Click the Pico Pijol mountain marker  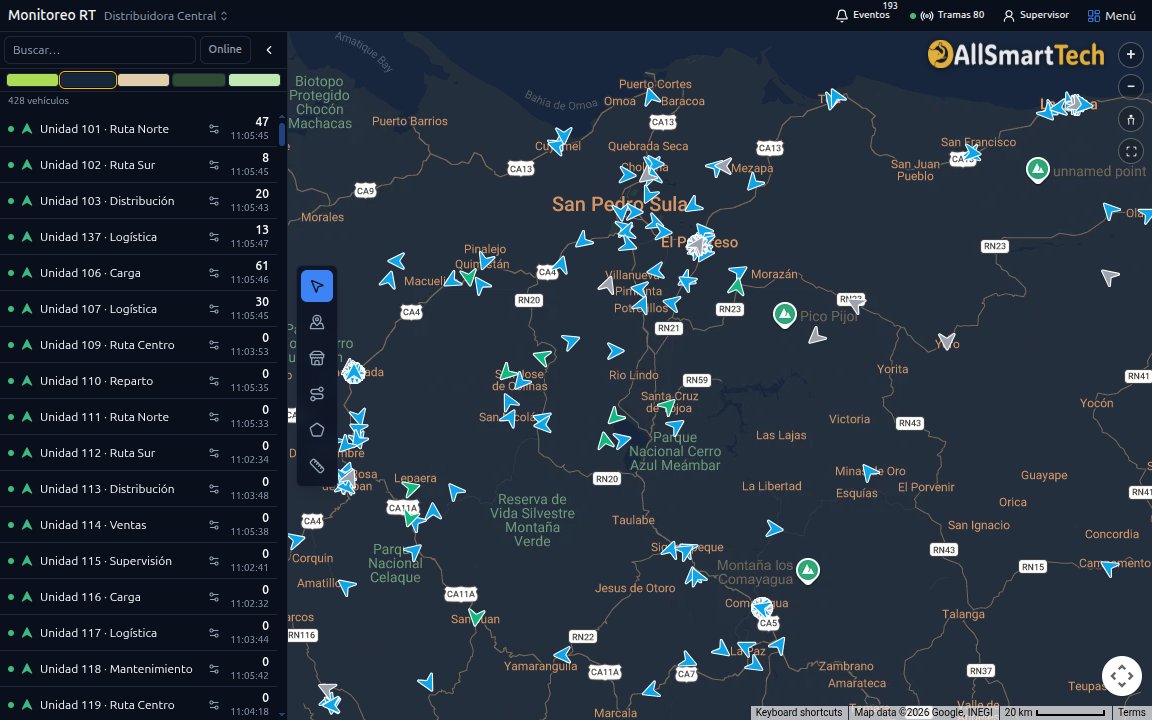tap(785, 314)
